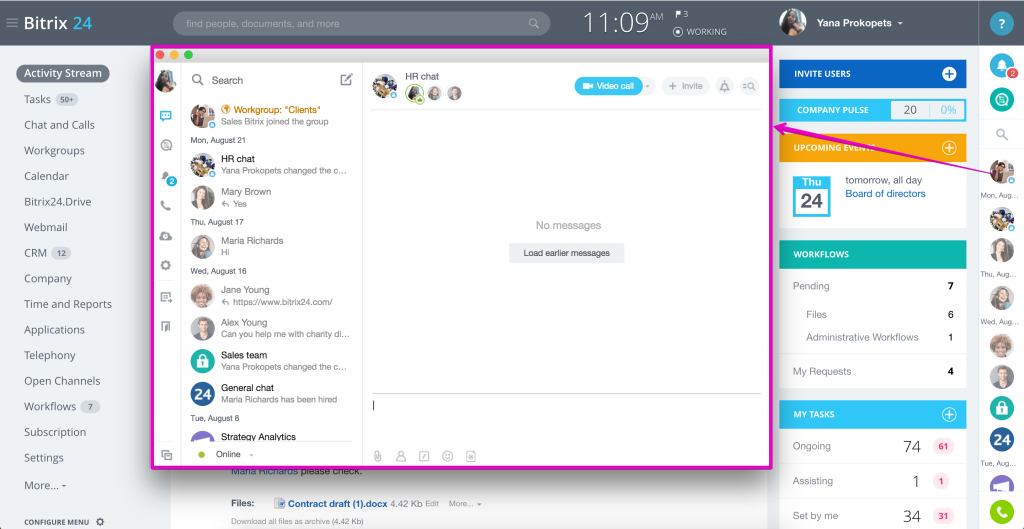Click the plus icon on Invite Users
This screenshot has height=529, width=1024.
tap(949, 74)
